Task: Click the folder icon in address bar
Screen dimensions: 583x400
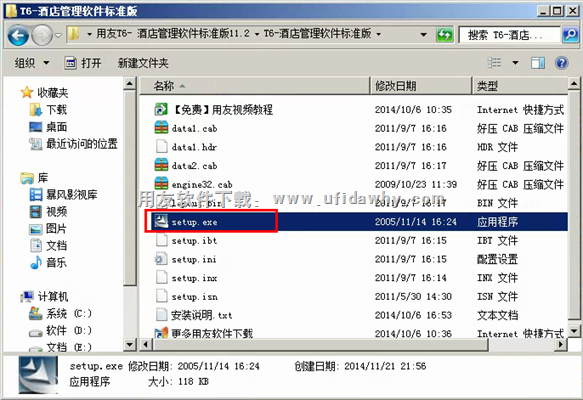Action: (74, 34)
